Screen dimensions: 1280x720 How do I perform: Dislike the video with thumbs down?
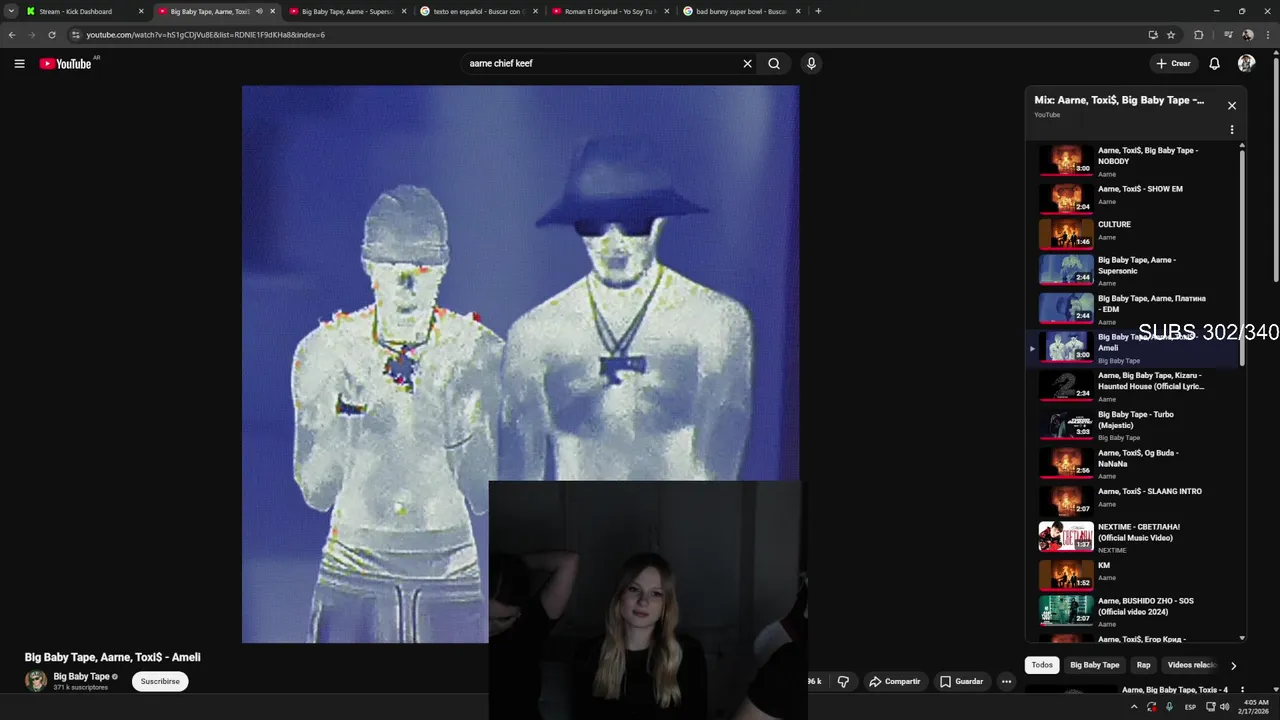[843, 682]
